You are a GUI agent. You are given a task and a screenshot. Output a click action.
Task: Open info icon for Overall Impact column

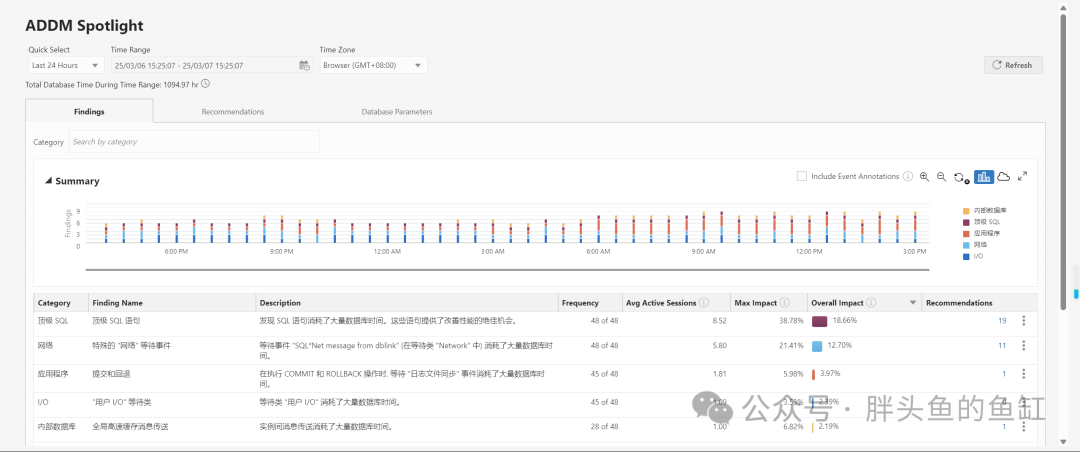(871, 302)
